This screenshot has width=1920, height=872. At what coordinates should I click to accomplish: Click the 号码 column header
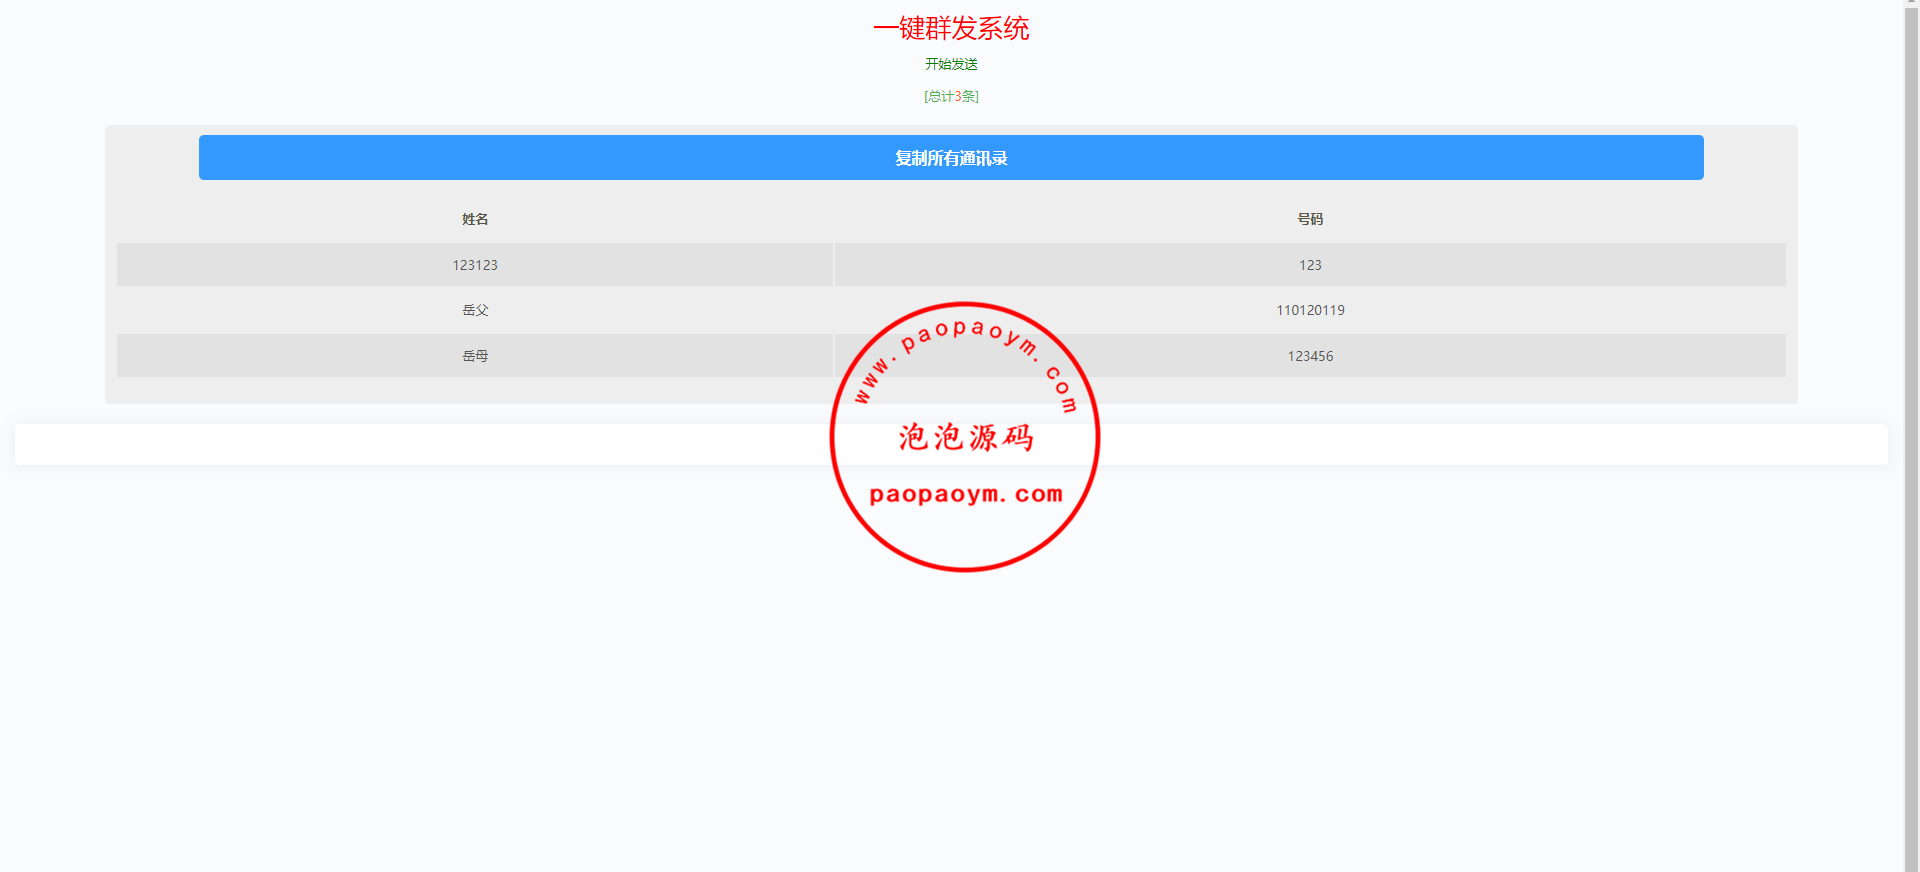[x=1310, y=219]
